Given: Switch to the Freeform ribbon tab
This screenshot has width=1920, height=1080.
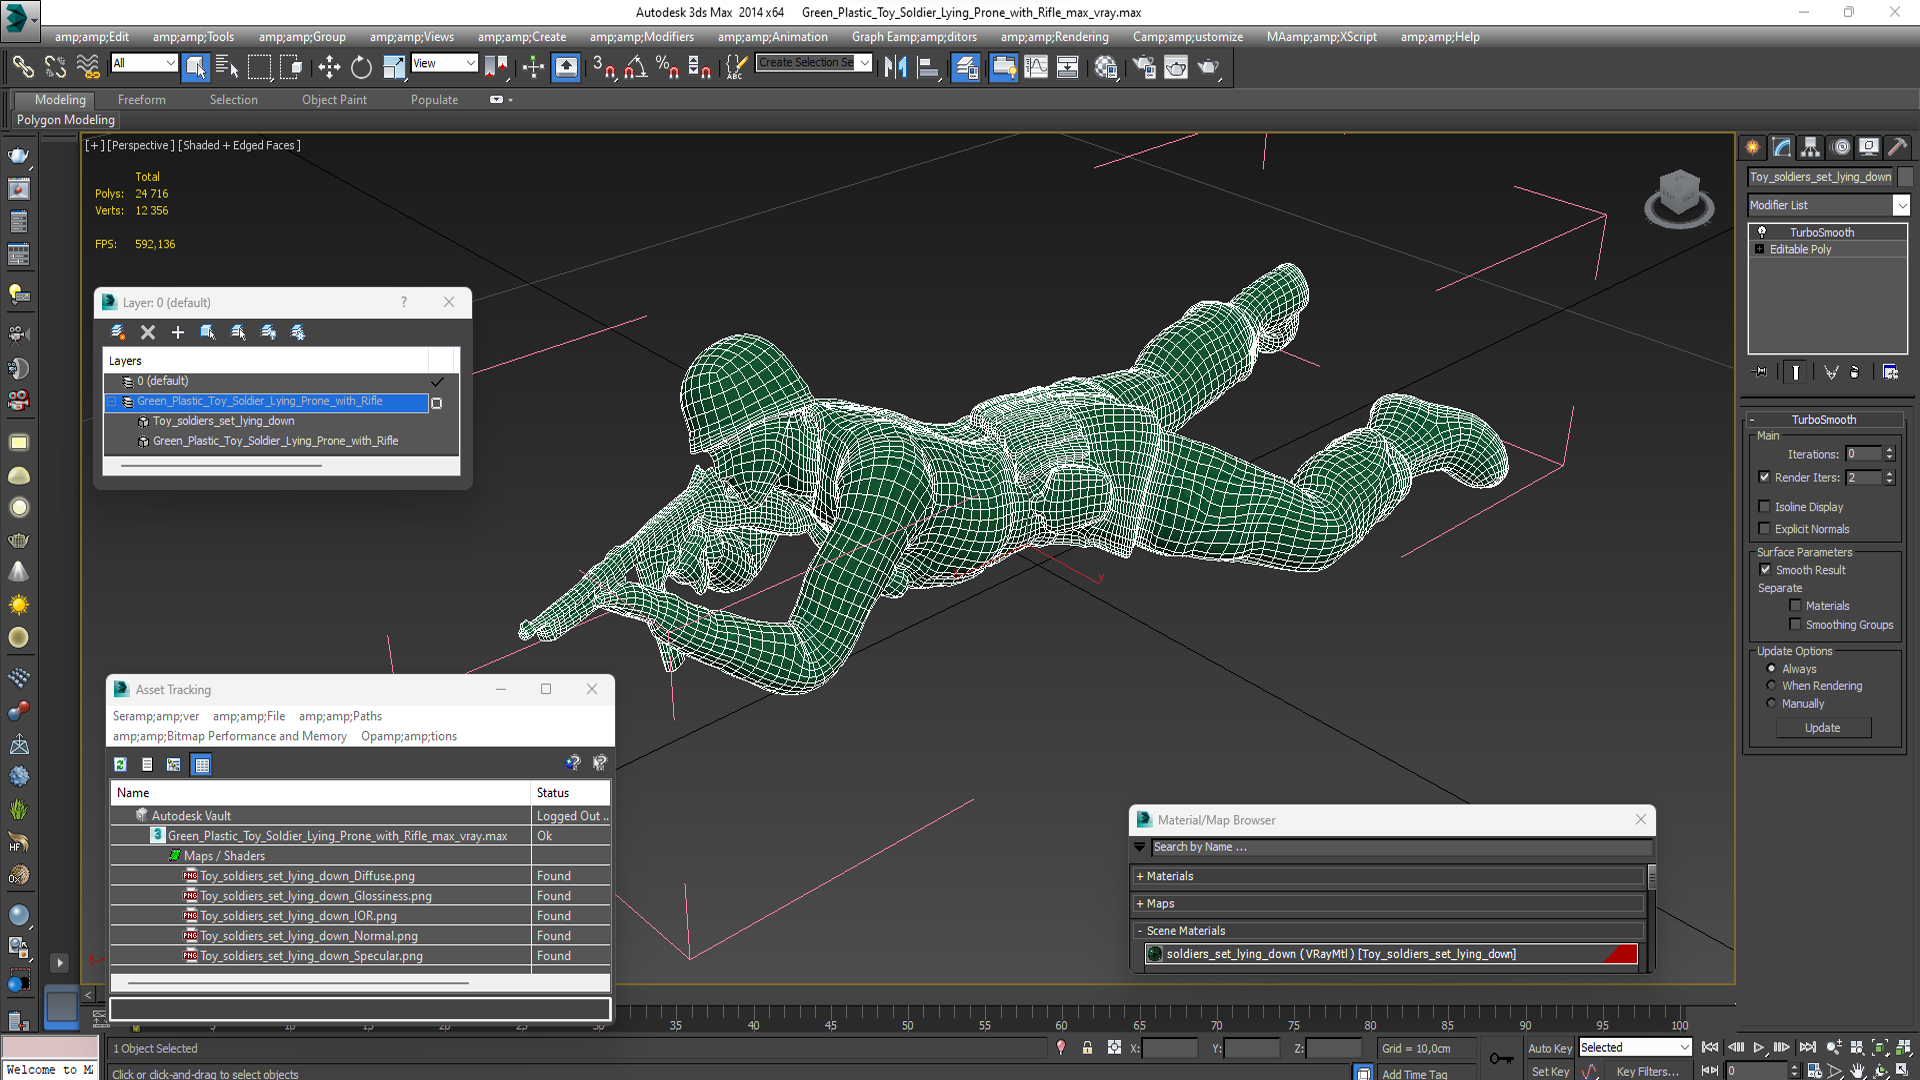Looking at the screenshot, I should coord(142,100).
